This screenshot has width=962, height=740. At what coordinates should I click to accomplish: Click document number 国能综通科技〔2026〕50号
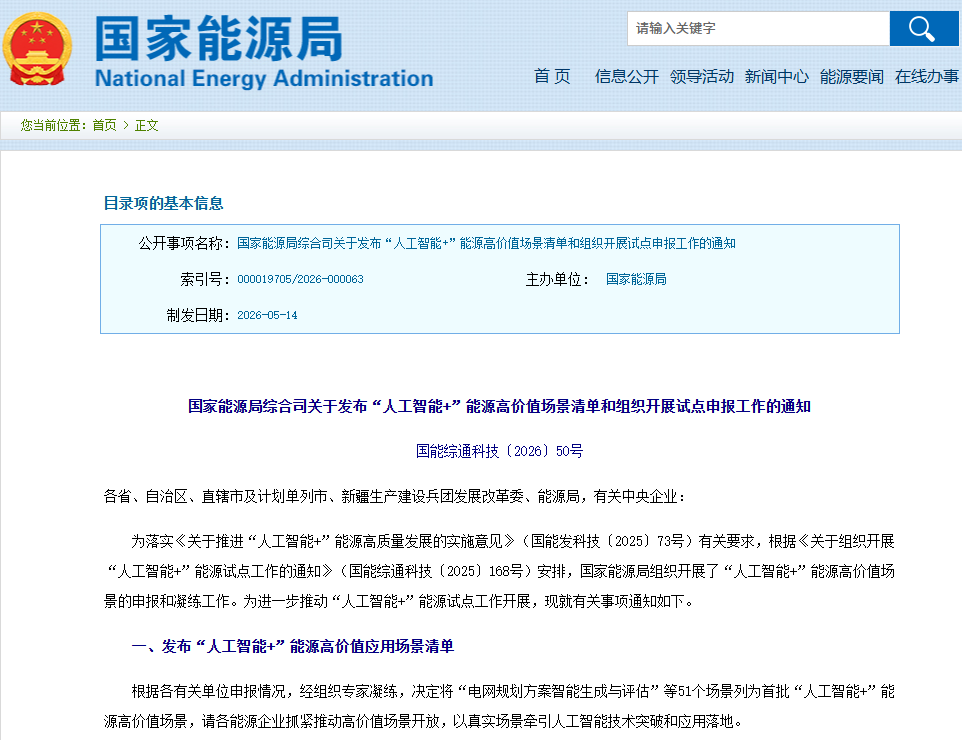(499, 452)
